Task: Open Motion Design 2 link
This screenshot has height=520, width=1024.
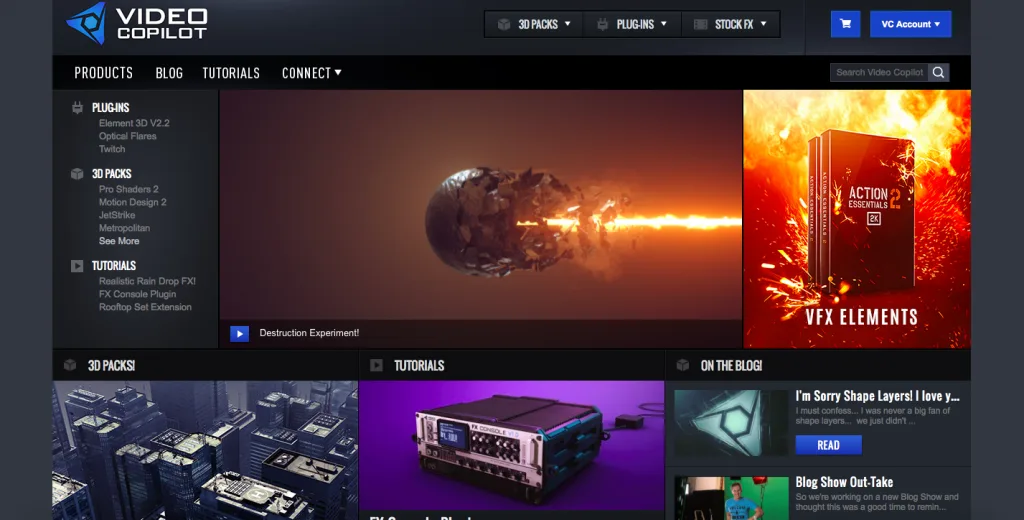Action: pyautogui.click(x=133, y=202)
